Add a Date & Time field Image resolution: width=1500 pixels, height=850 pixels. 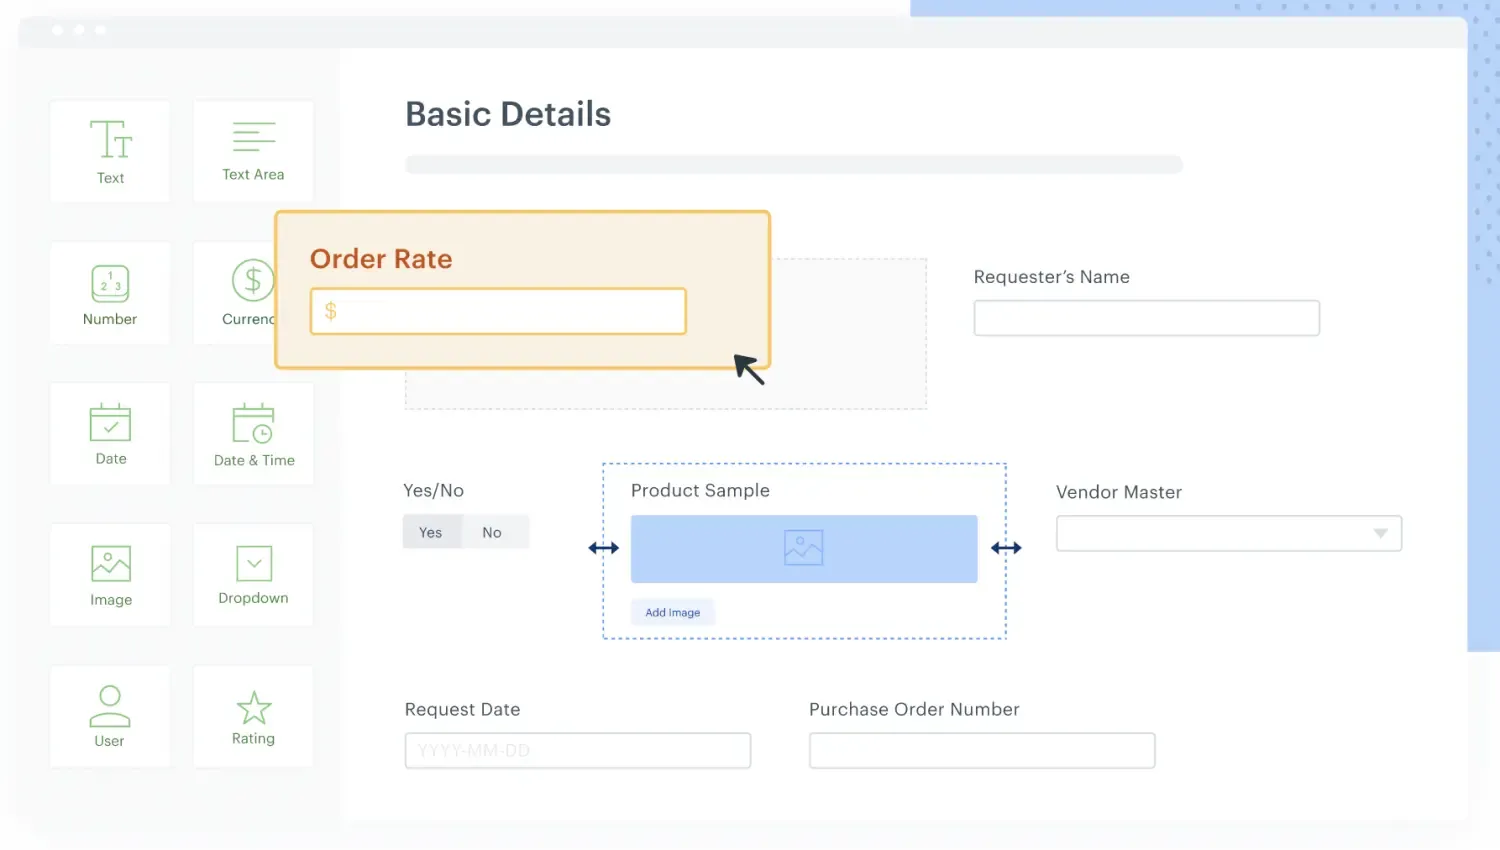pyautogui.click(x=253, y=434)
